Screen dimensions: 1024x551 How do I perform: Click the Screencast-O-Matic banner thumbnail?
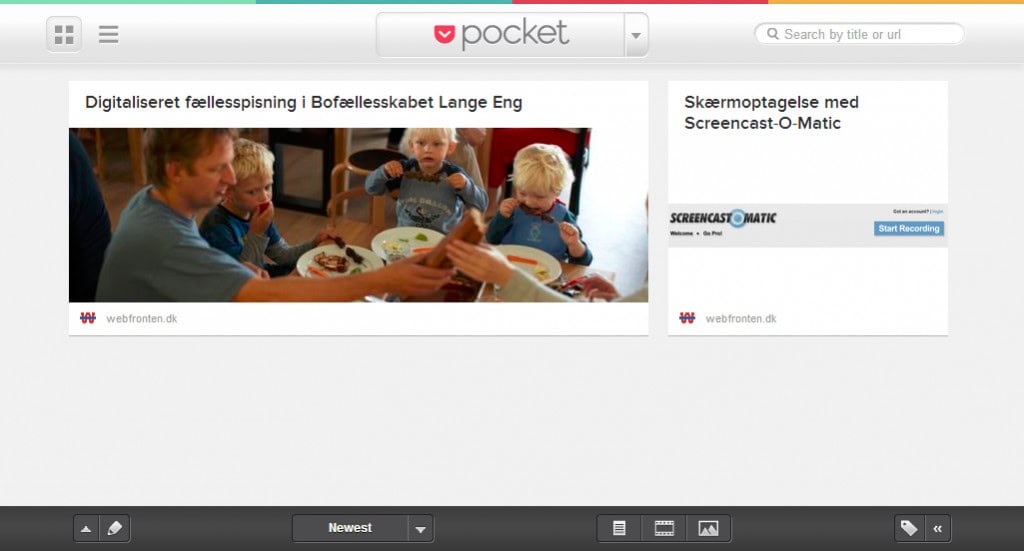tap(808, 225)
